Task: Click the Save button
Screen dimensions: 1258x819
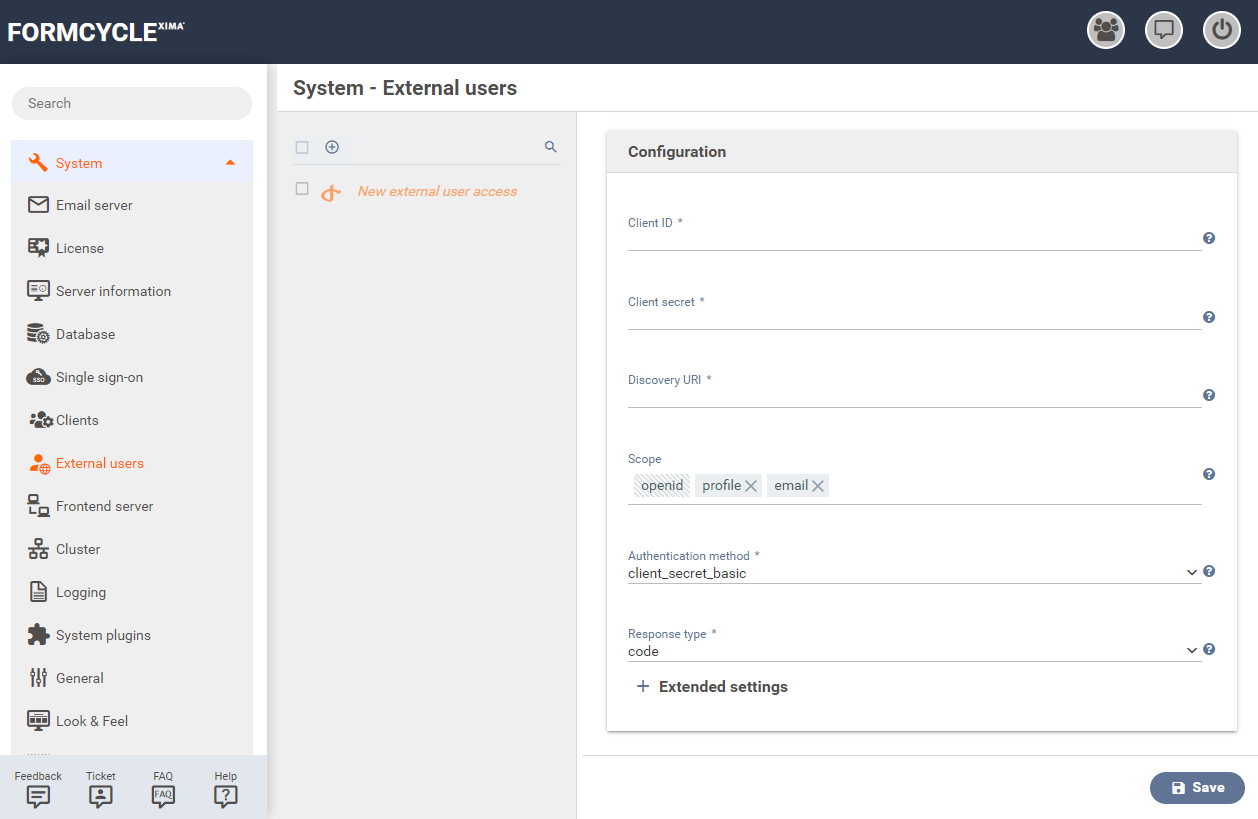Action: [x=1197, y=788]
